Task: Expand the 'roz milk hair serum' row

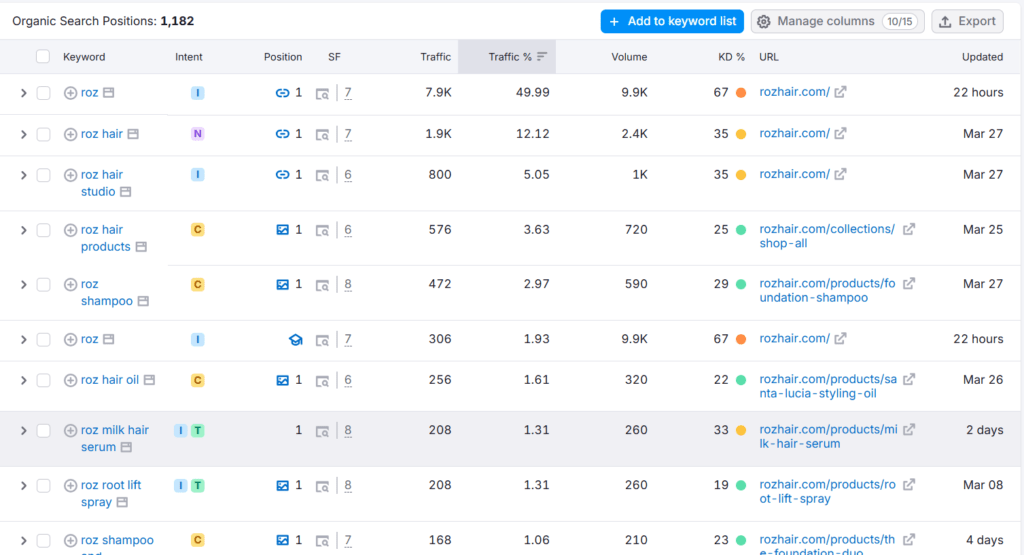Action: coord(24,430)
